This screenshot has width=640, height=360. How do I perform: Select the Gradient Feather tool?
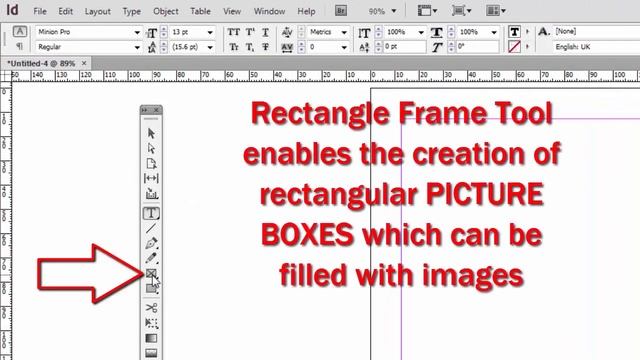coord(151,353)
